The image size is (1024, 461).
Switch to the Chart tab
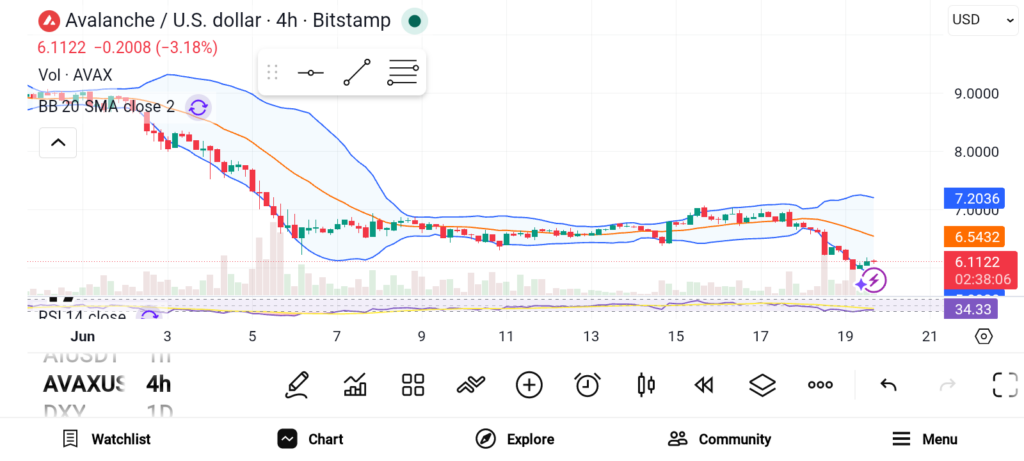point(310,439)
